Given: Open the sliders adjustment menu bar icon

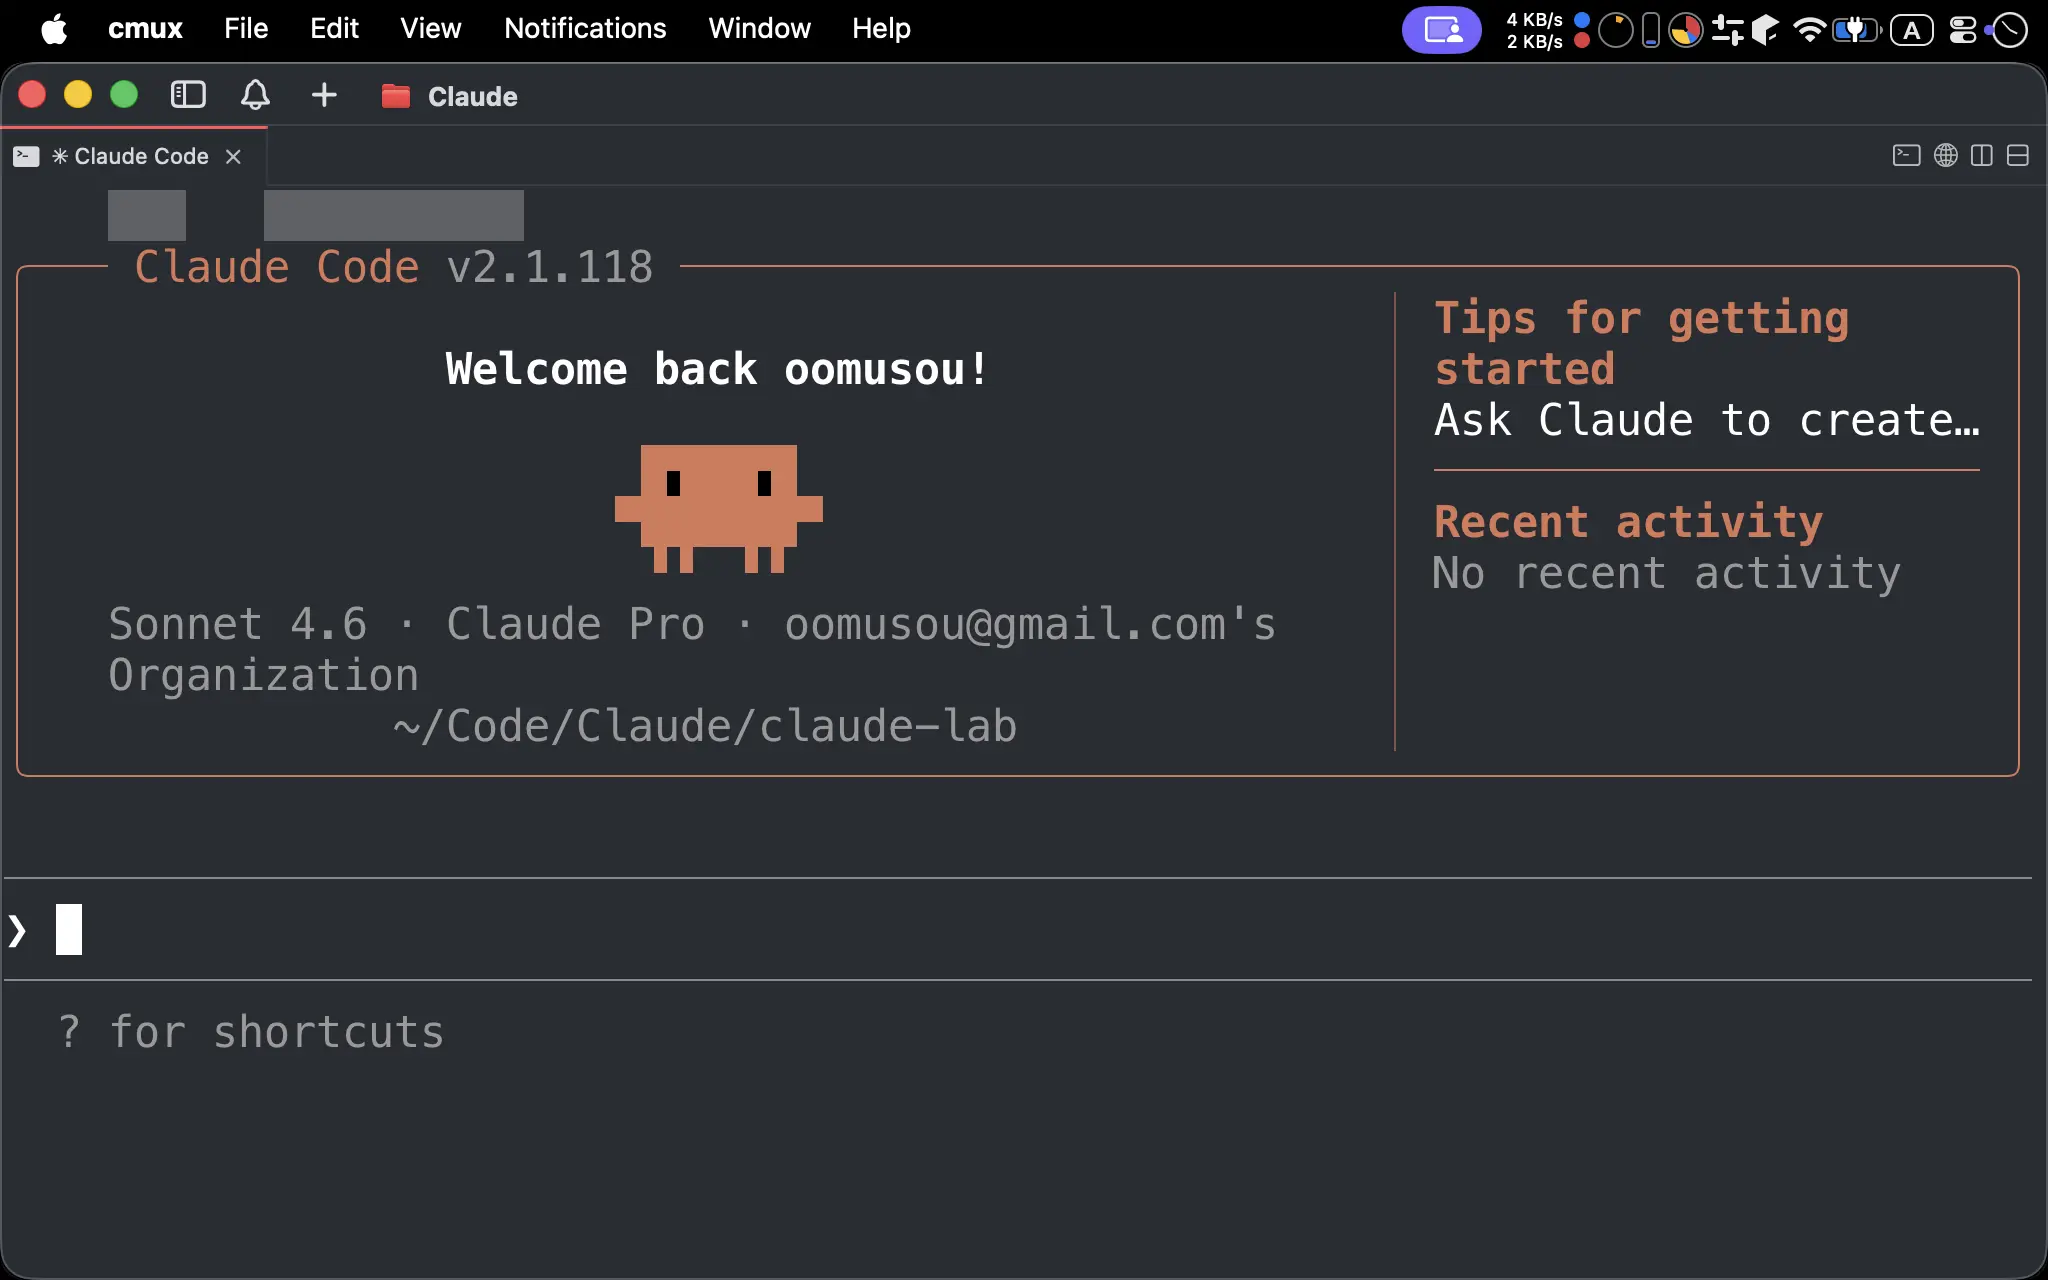Looking at the screenshot, I should (1727, 30).
